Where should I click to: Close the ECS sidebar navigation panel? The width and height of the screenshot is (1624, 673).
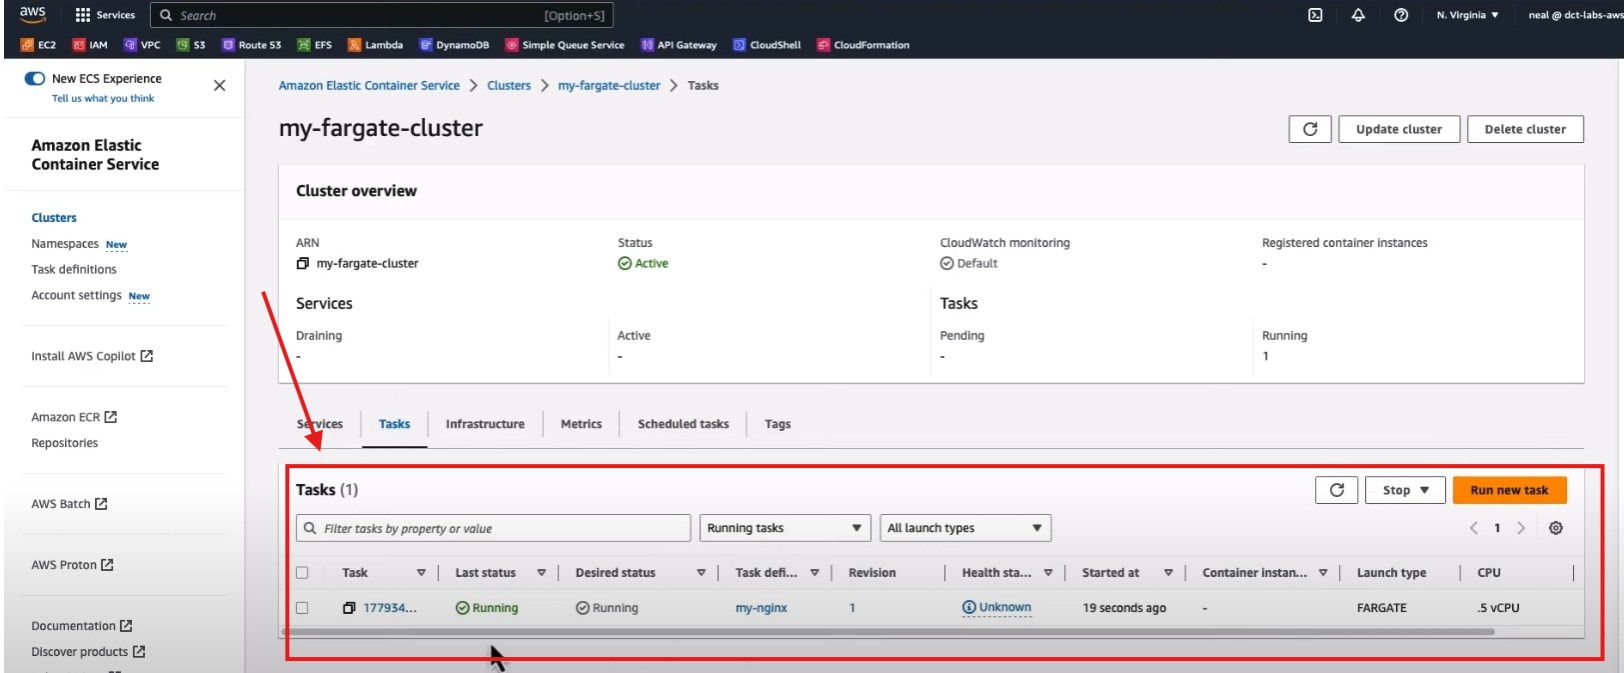pos(220,86)
